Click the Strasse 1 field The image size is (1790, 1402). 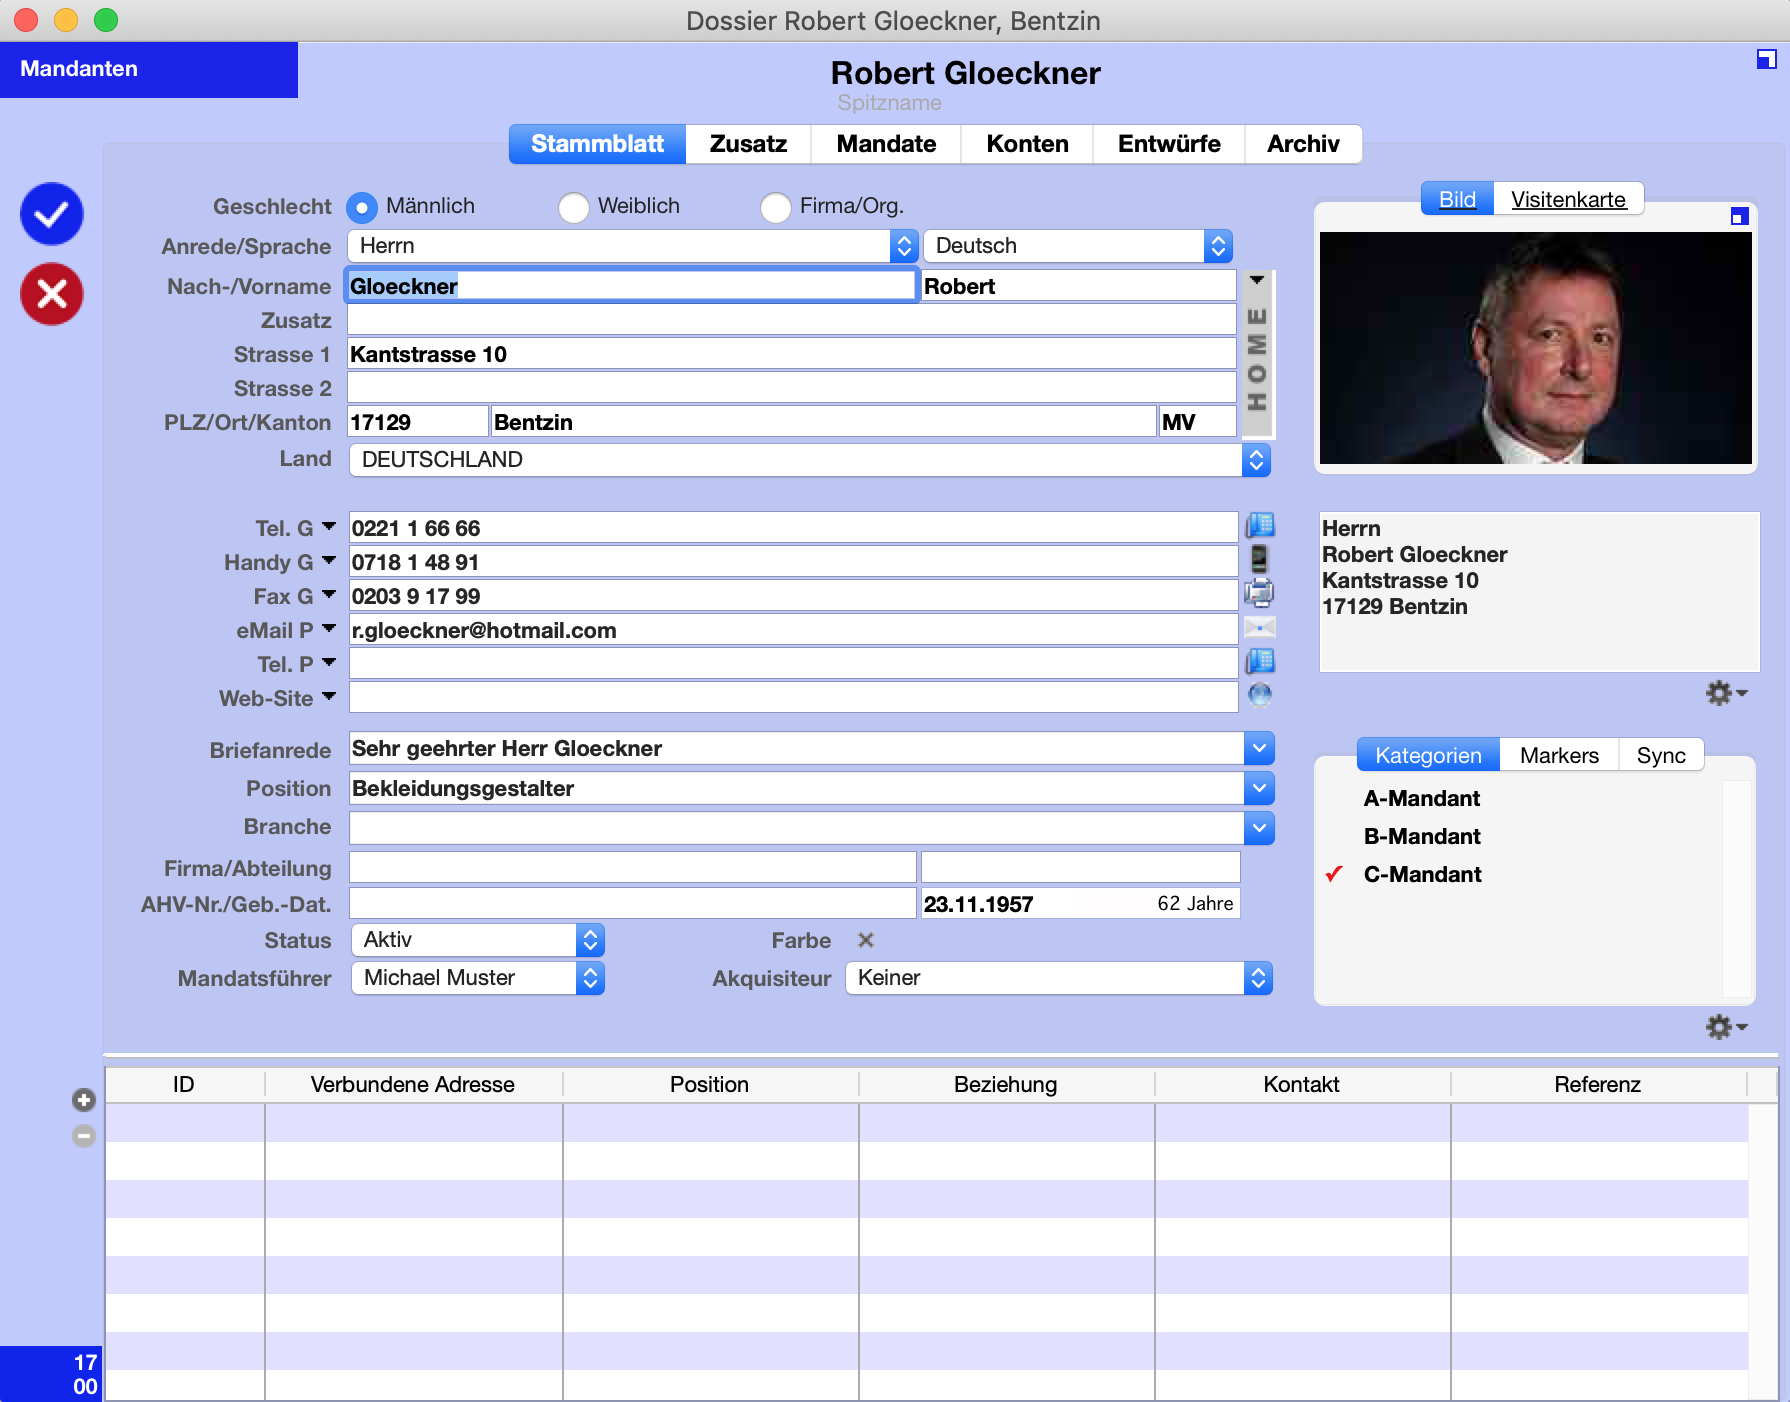point(791,354)
